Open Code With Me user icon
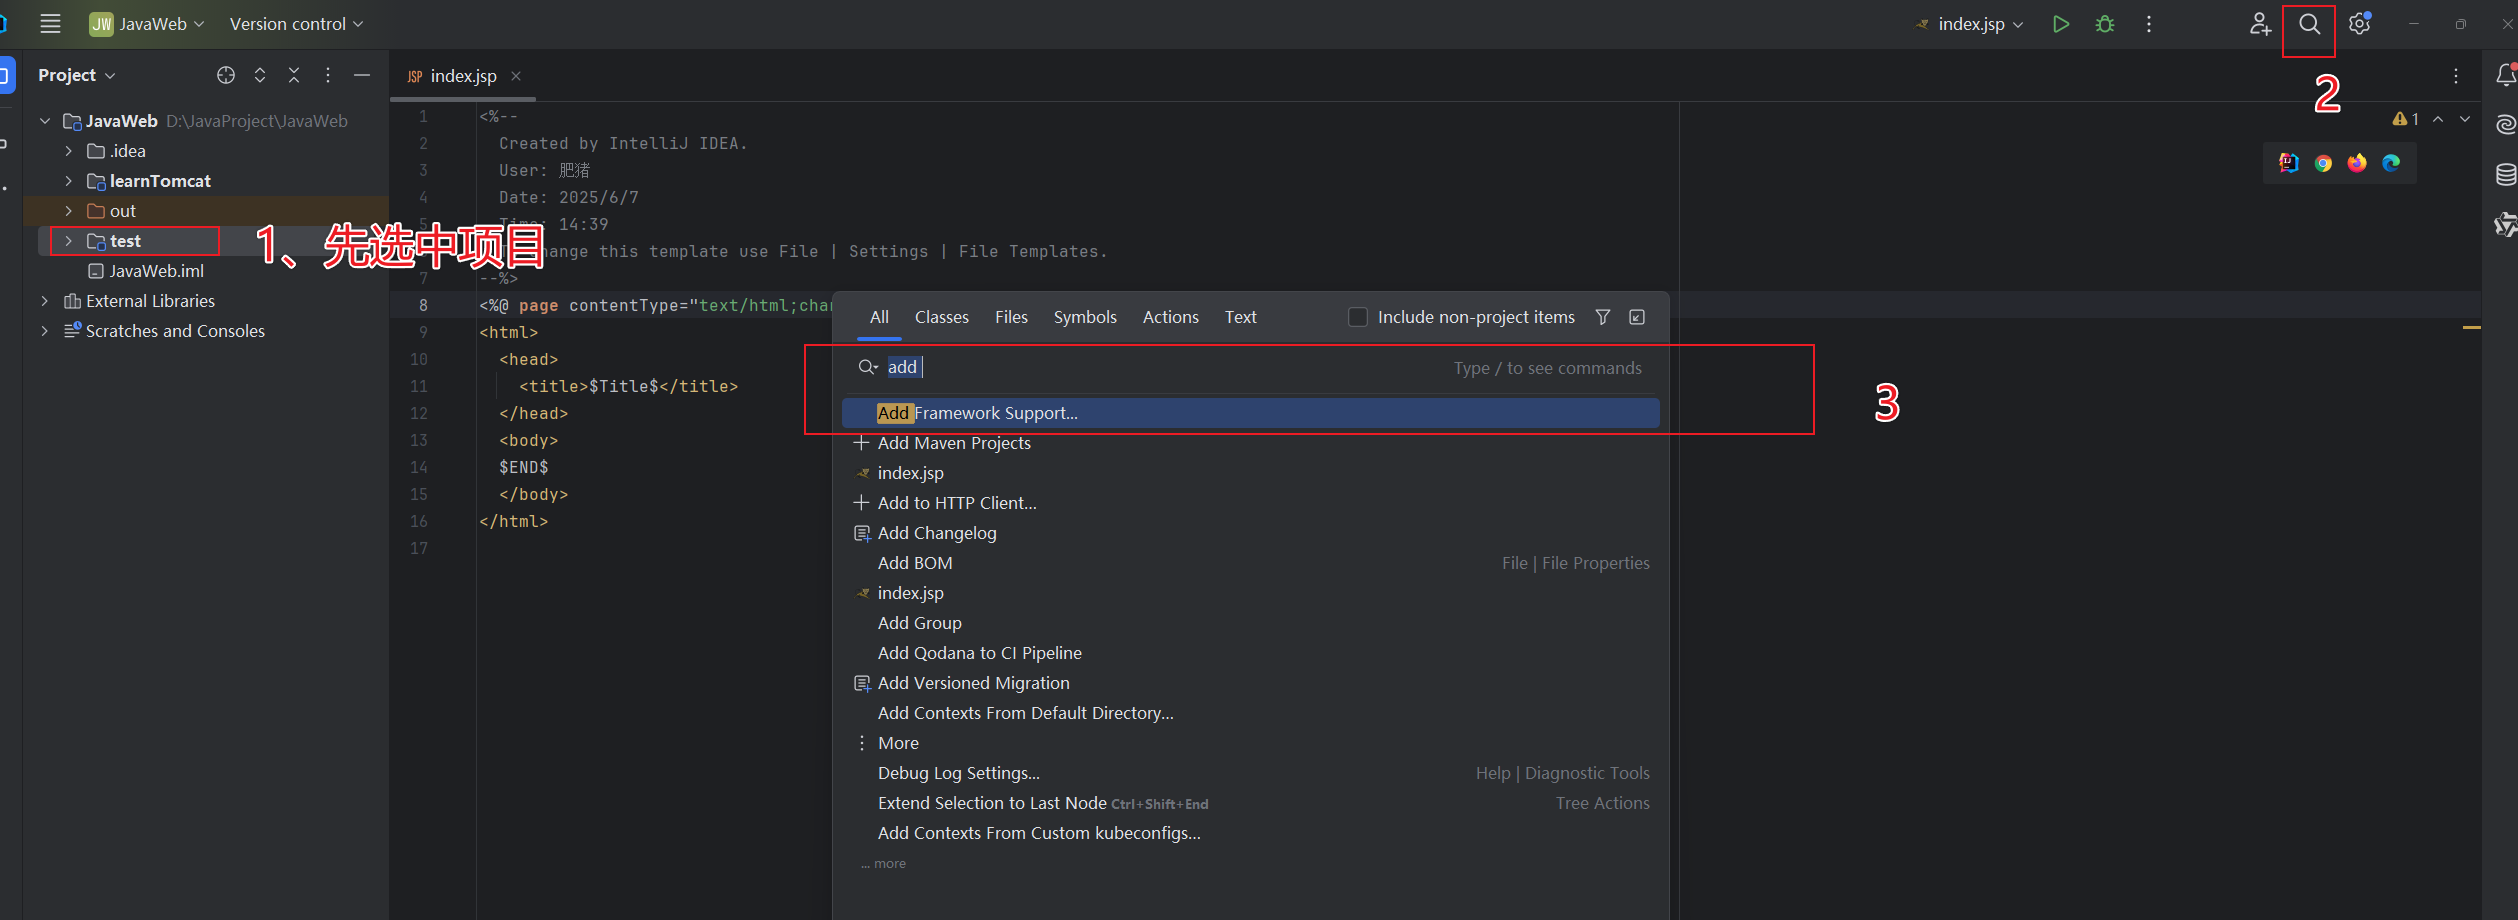The height and width of the screenshot is (920, 2518). click(2260, 24)
